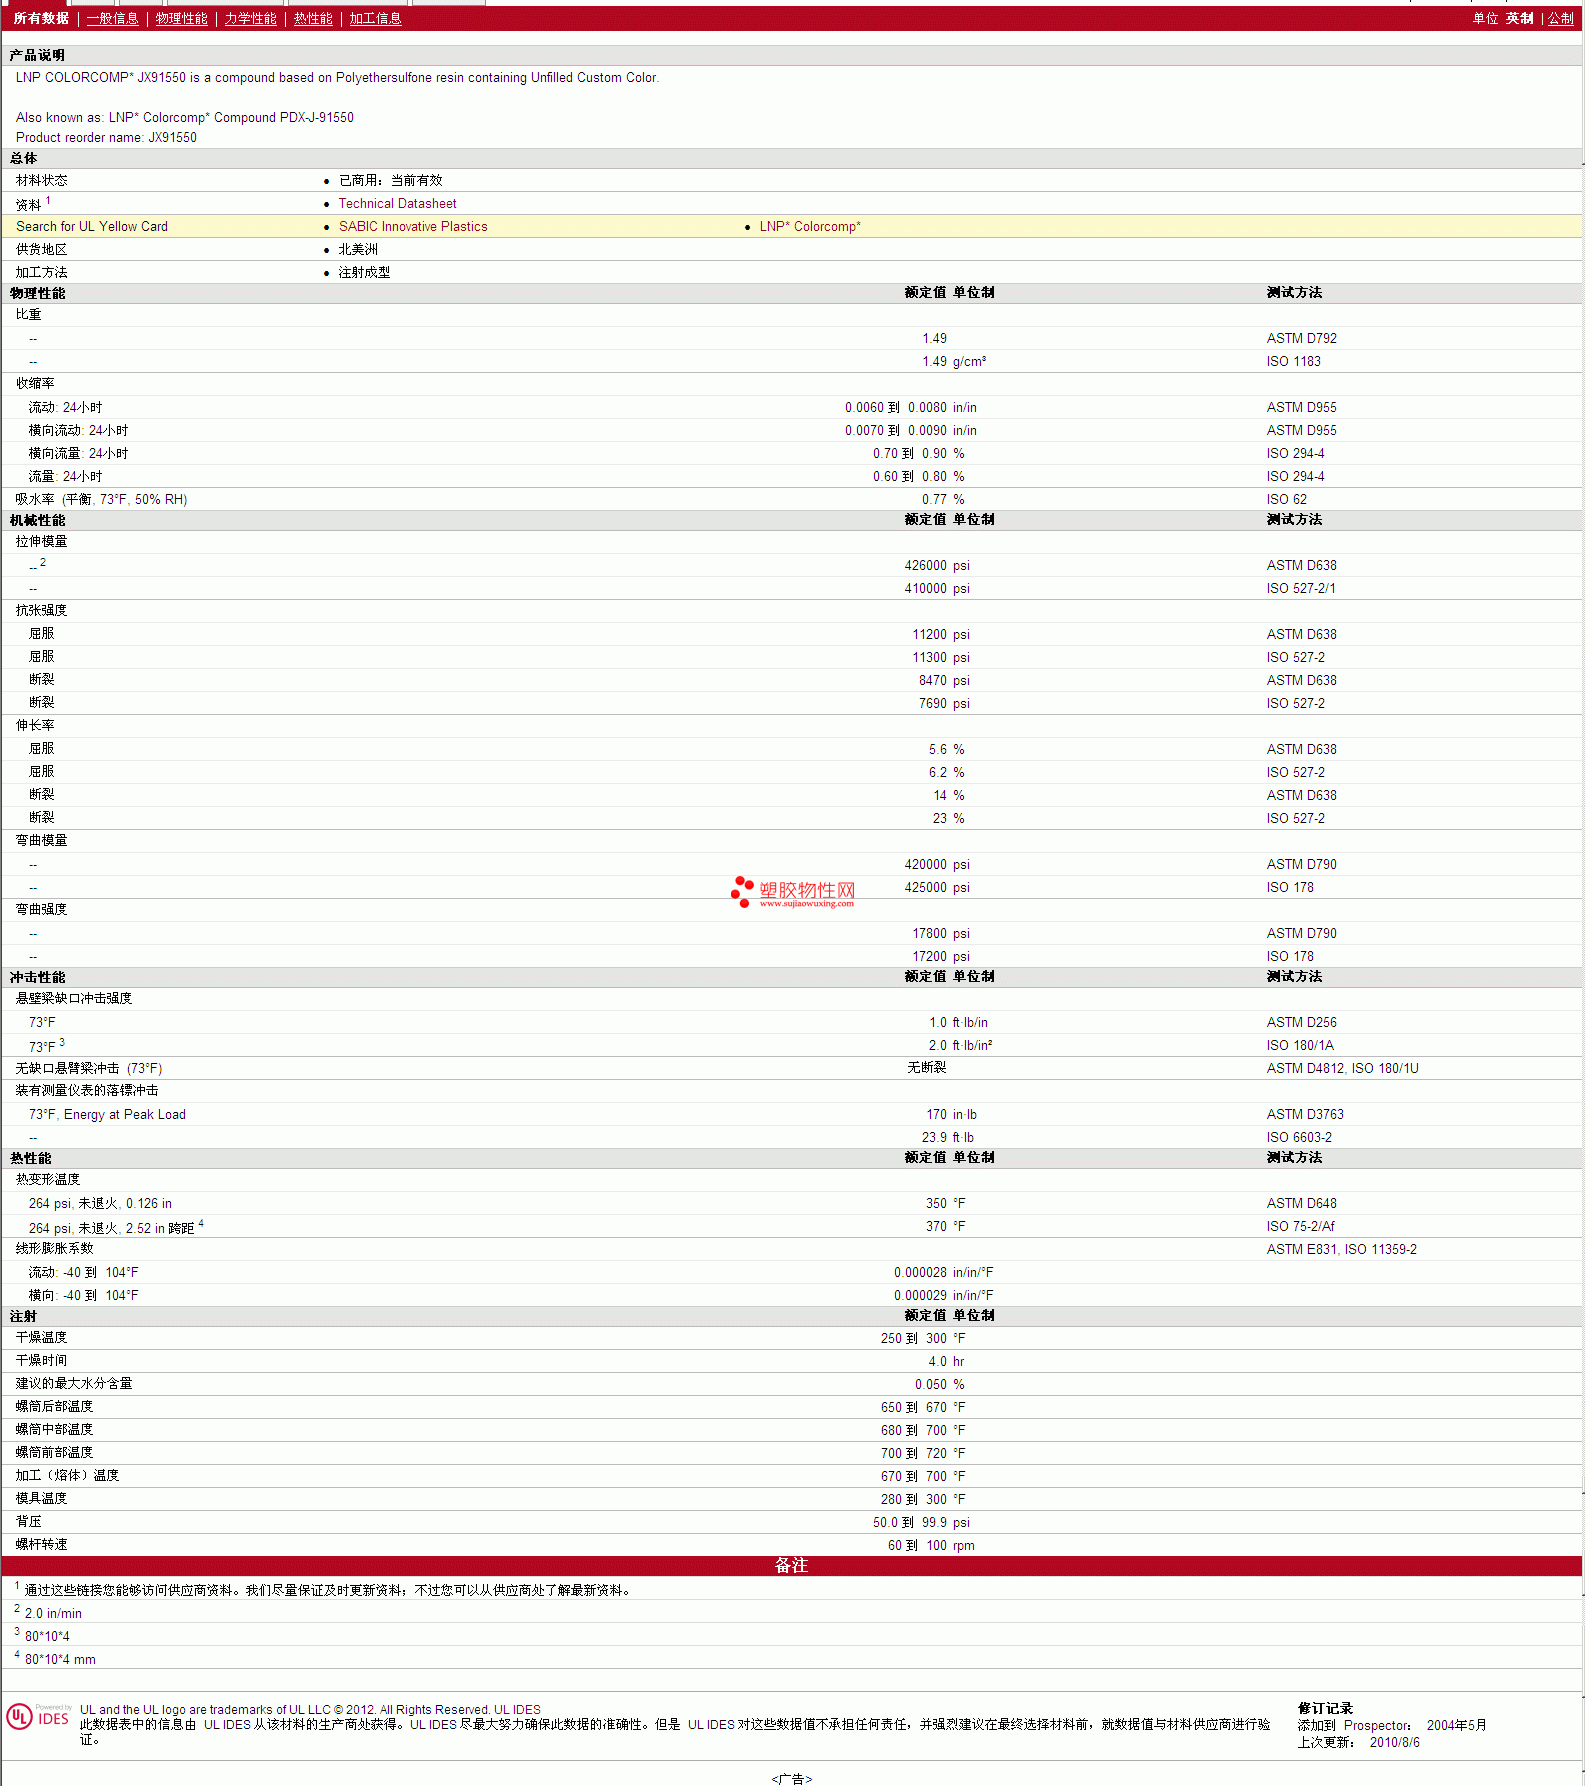1585x1786 pixels.
Task: Click the 170 in·lb value
Action: click(x=951, y=1114)
